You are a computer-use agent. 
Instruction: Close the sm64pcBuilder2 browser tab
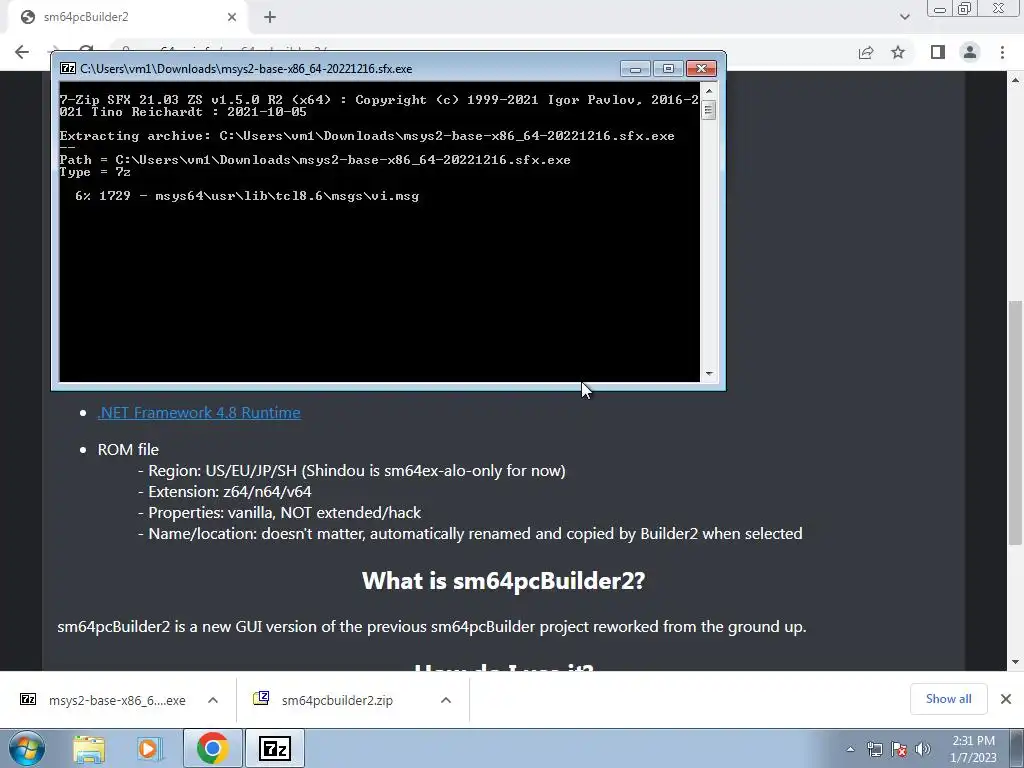[232, 17]
